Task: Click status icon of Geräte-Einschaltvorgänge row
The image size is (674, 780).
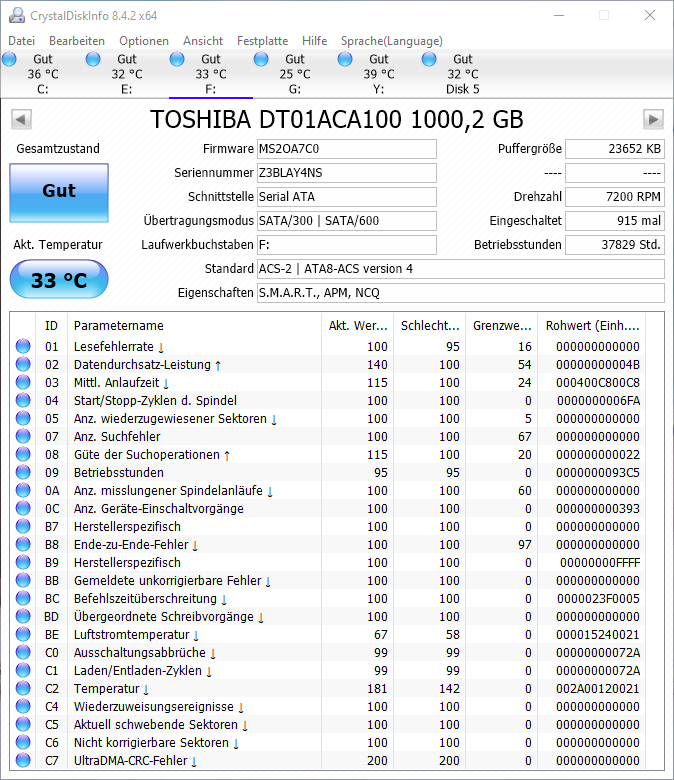Action: pyautogui.click(x=23, y=508)
